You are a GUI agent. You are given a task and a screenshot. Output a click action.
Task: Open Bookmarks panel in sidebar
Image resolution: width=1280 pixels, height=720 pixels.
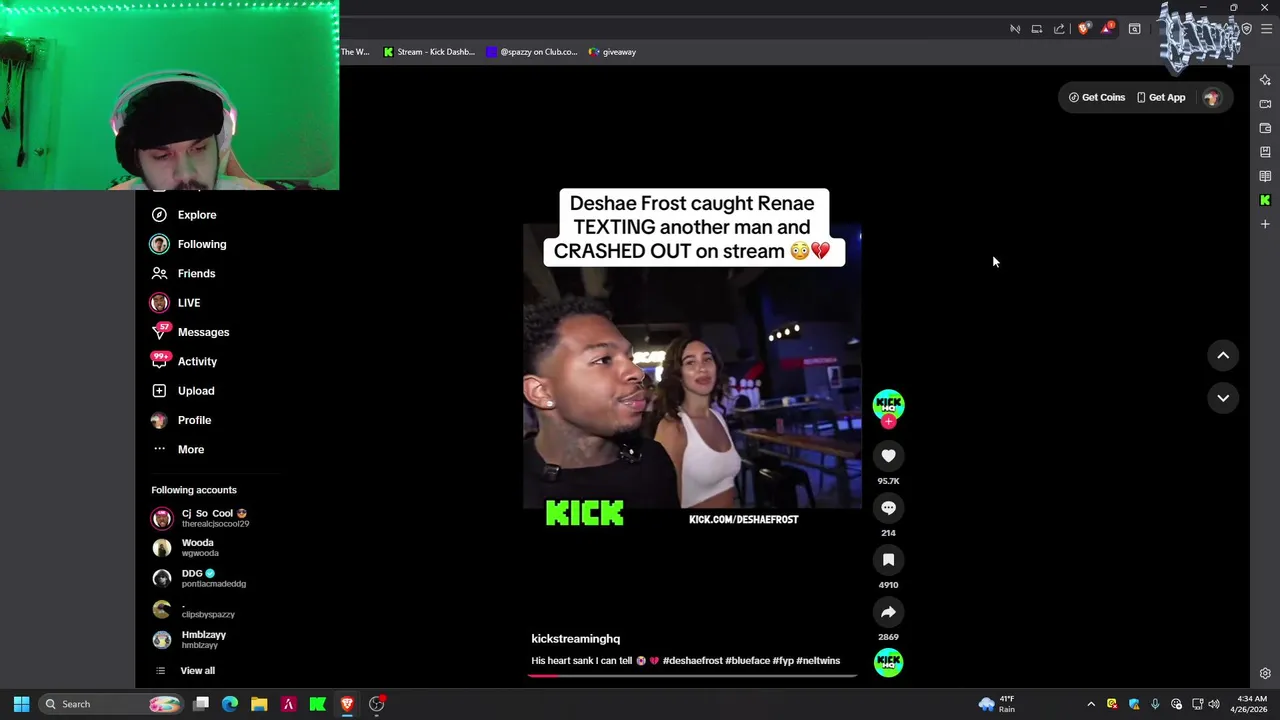[x=1265, y=152]
